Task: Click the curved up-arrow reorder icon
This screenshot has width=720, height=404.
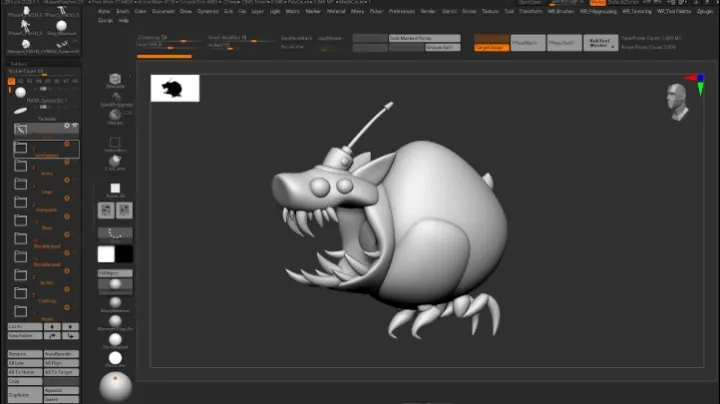Action: click(x=52, y=336)
